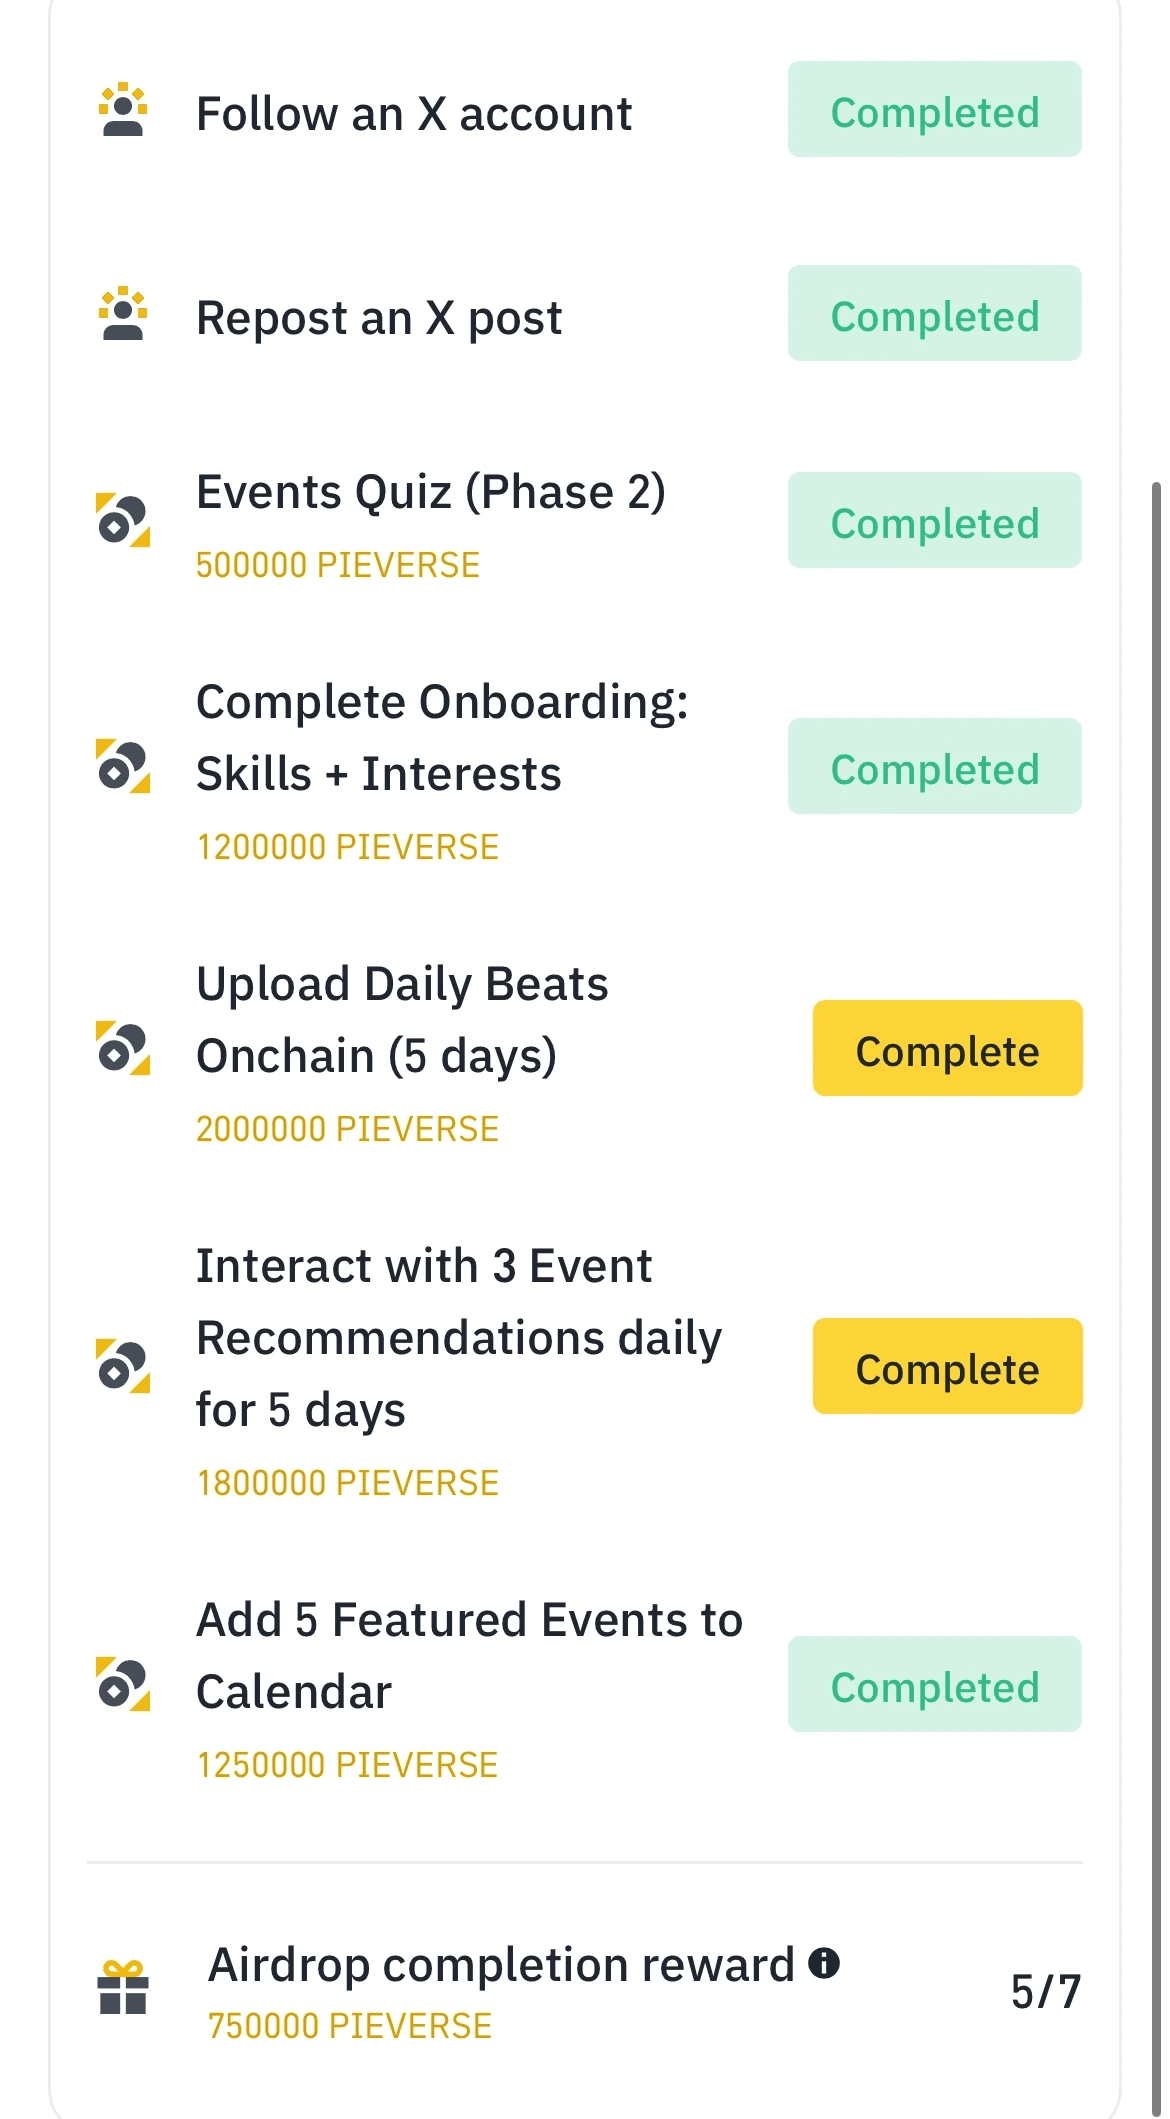Click the Airdrop completion reward gift icon
This screenshot has width=1170, height=2119.
pyautogui.click(x=123, y=1987)
